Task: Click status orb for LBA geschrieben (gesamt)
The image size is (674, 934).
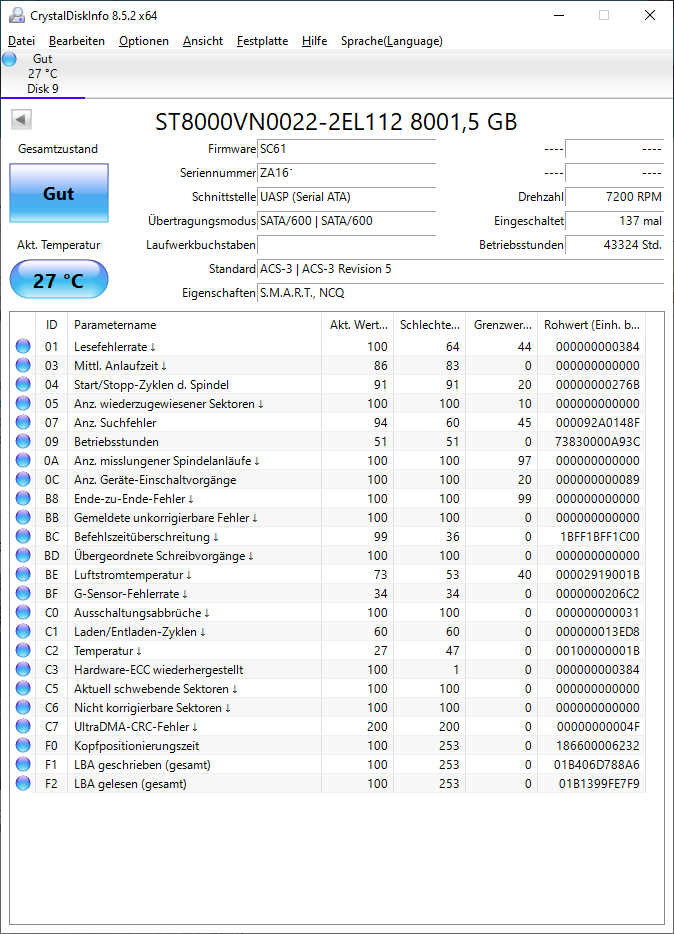Action: [23, 764]
